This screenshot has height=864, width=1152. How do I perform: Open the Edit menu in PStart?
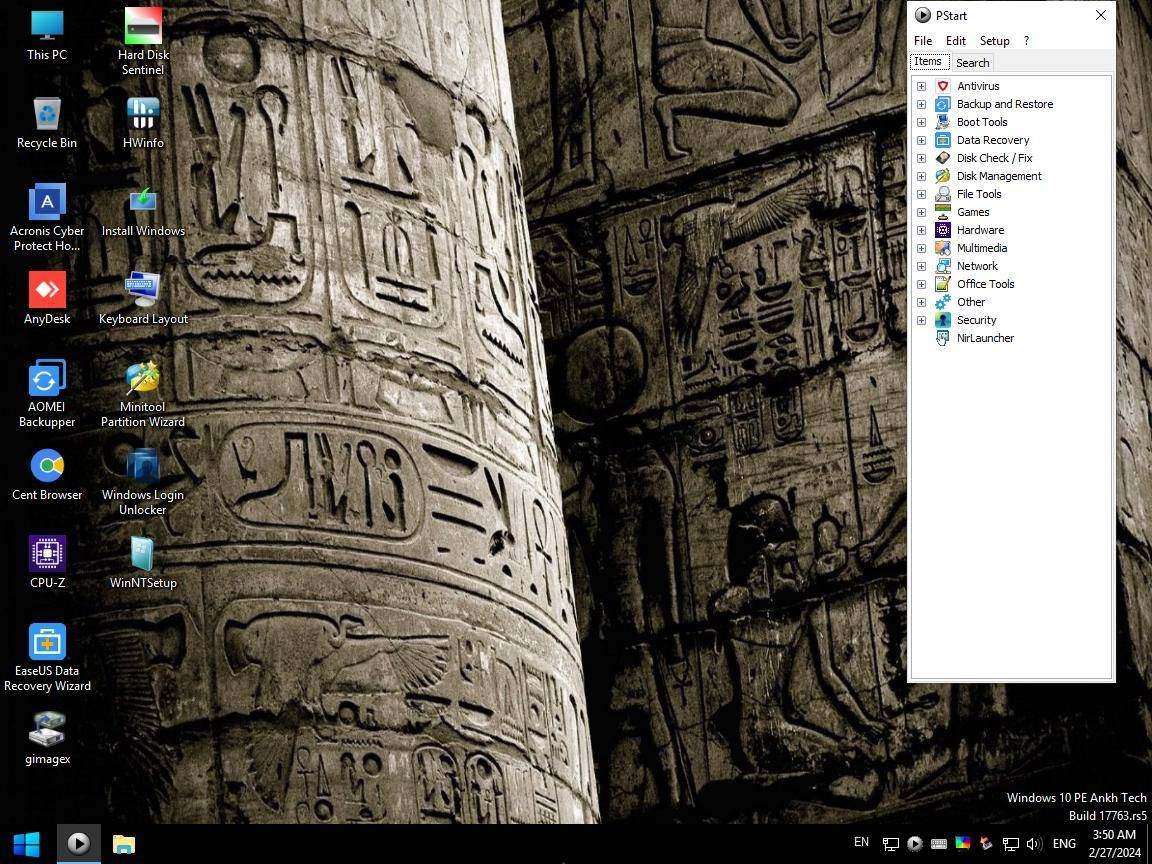pyautogui.click(x=955, y=41)
